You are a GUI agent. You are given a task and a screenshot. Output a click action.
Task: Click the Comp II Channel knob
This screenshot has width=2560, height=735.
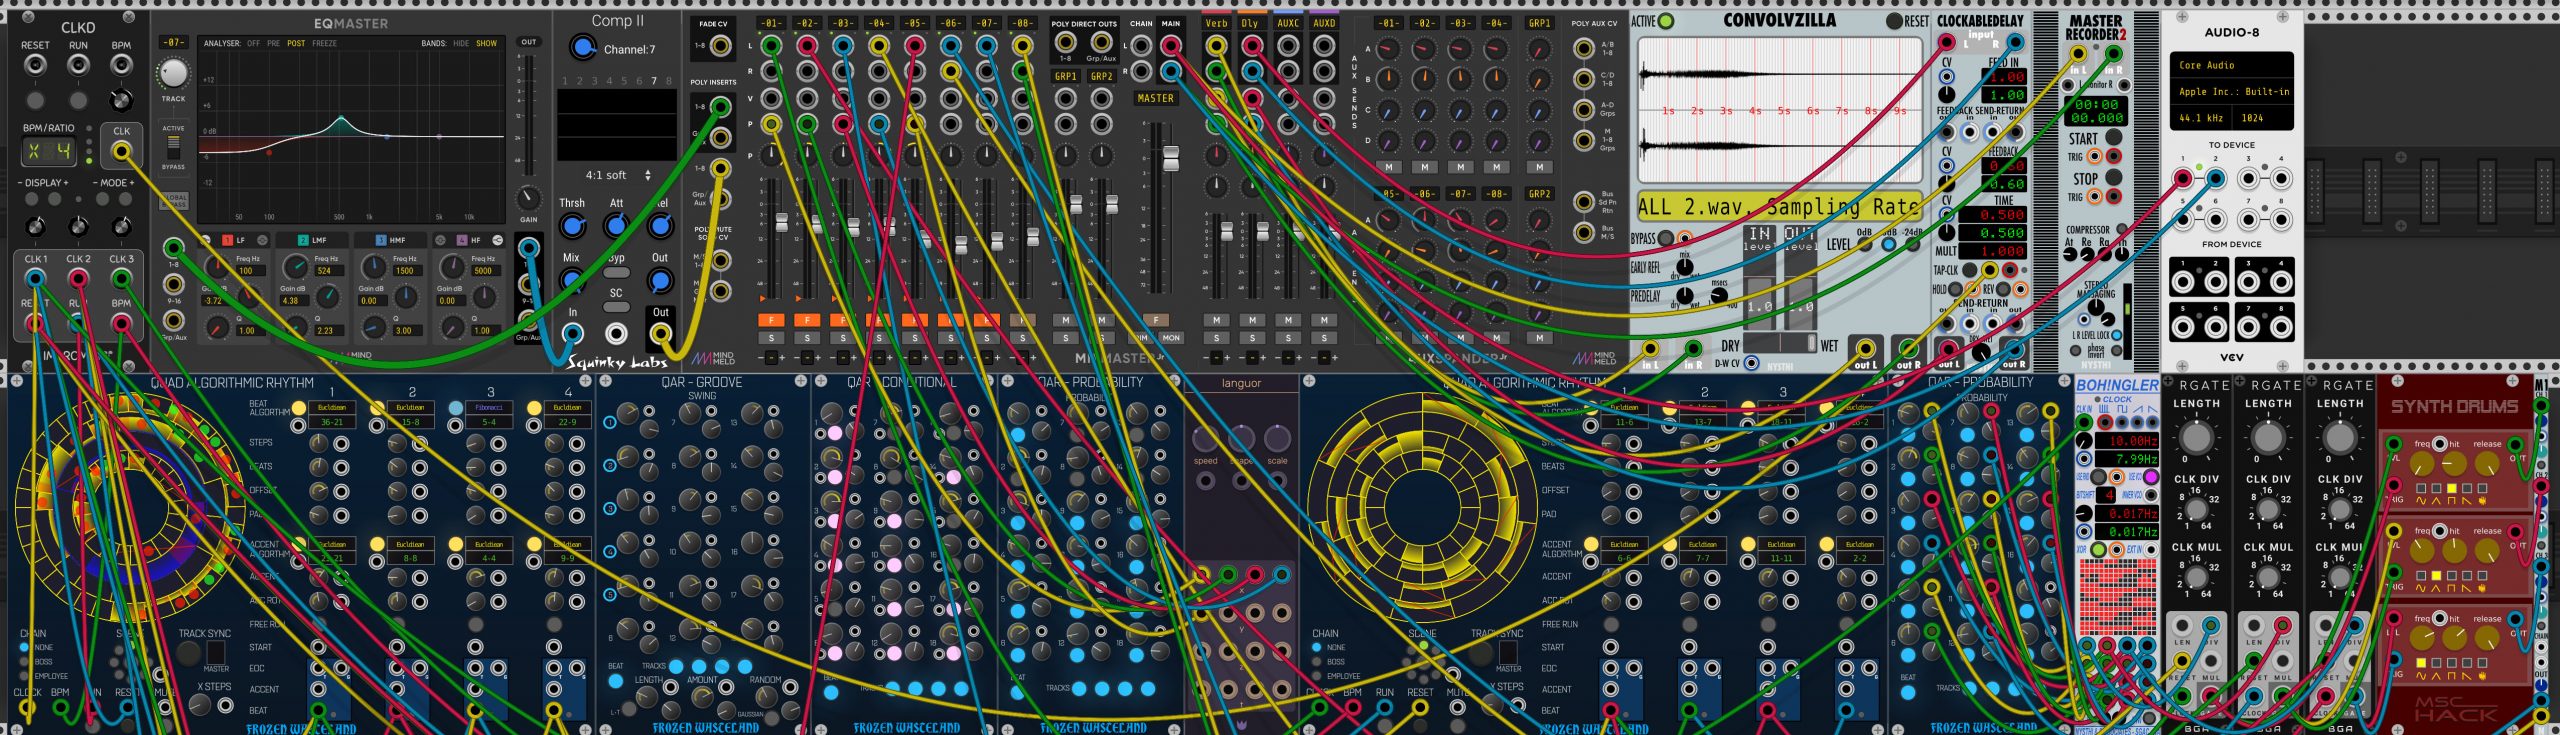tap(583, 47)
